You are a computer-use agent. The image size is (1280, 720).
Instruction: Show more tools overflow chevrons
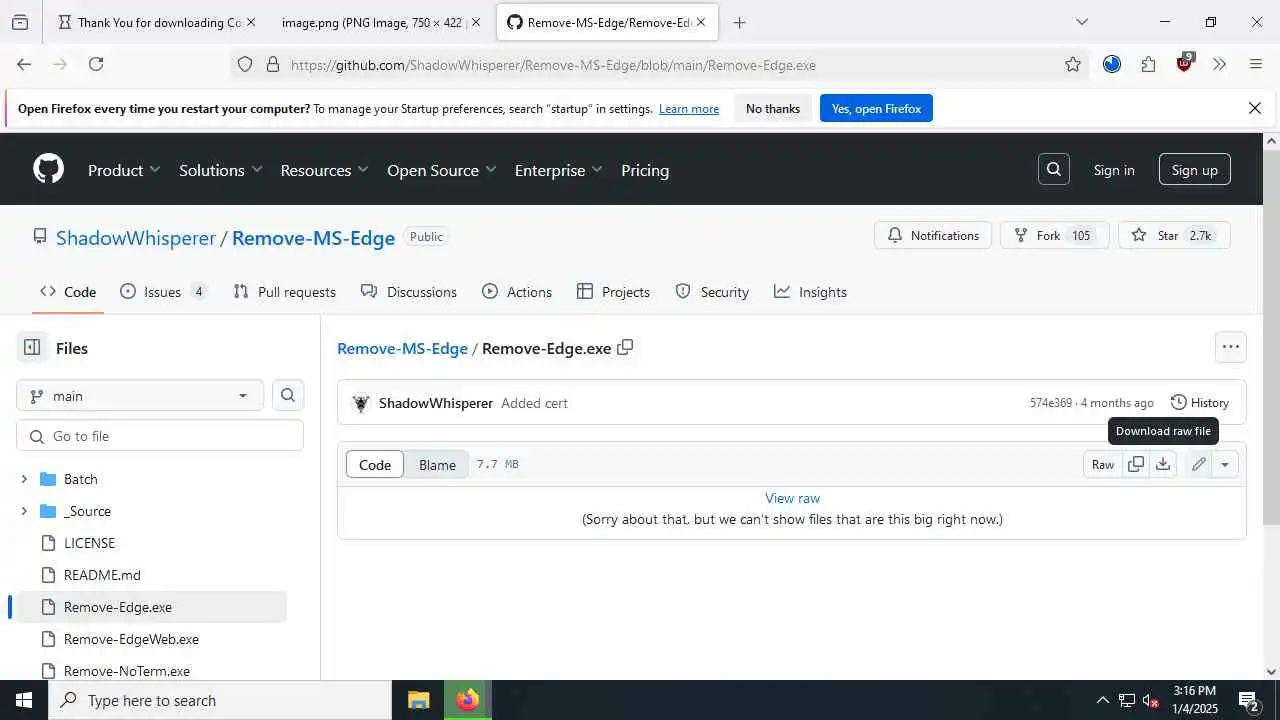coord(1220,64)
